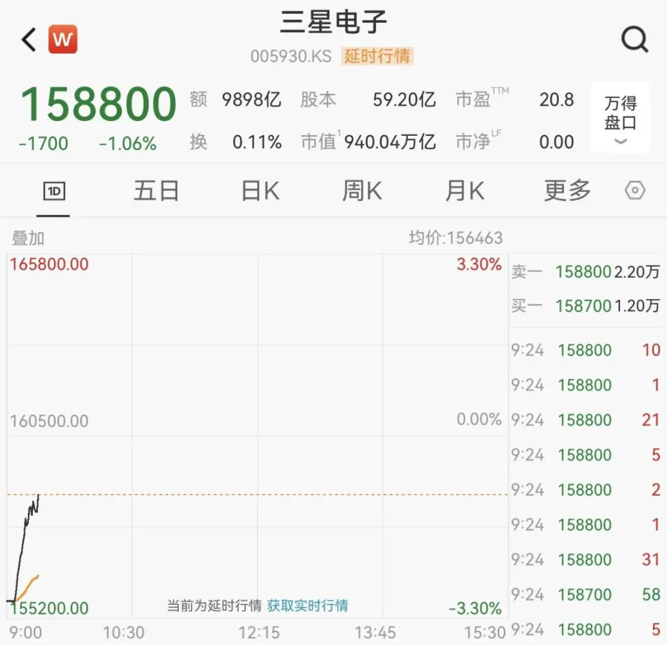Open the orange W Wind logo
This screenshot has width=667, height=645.
tap(63, 40)
